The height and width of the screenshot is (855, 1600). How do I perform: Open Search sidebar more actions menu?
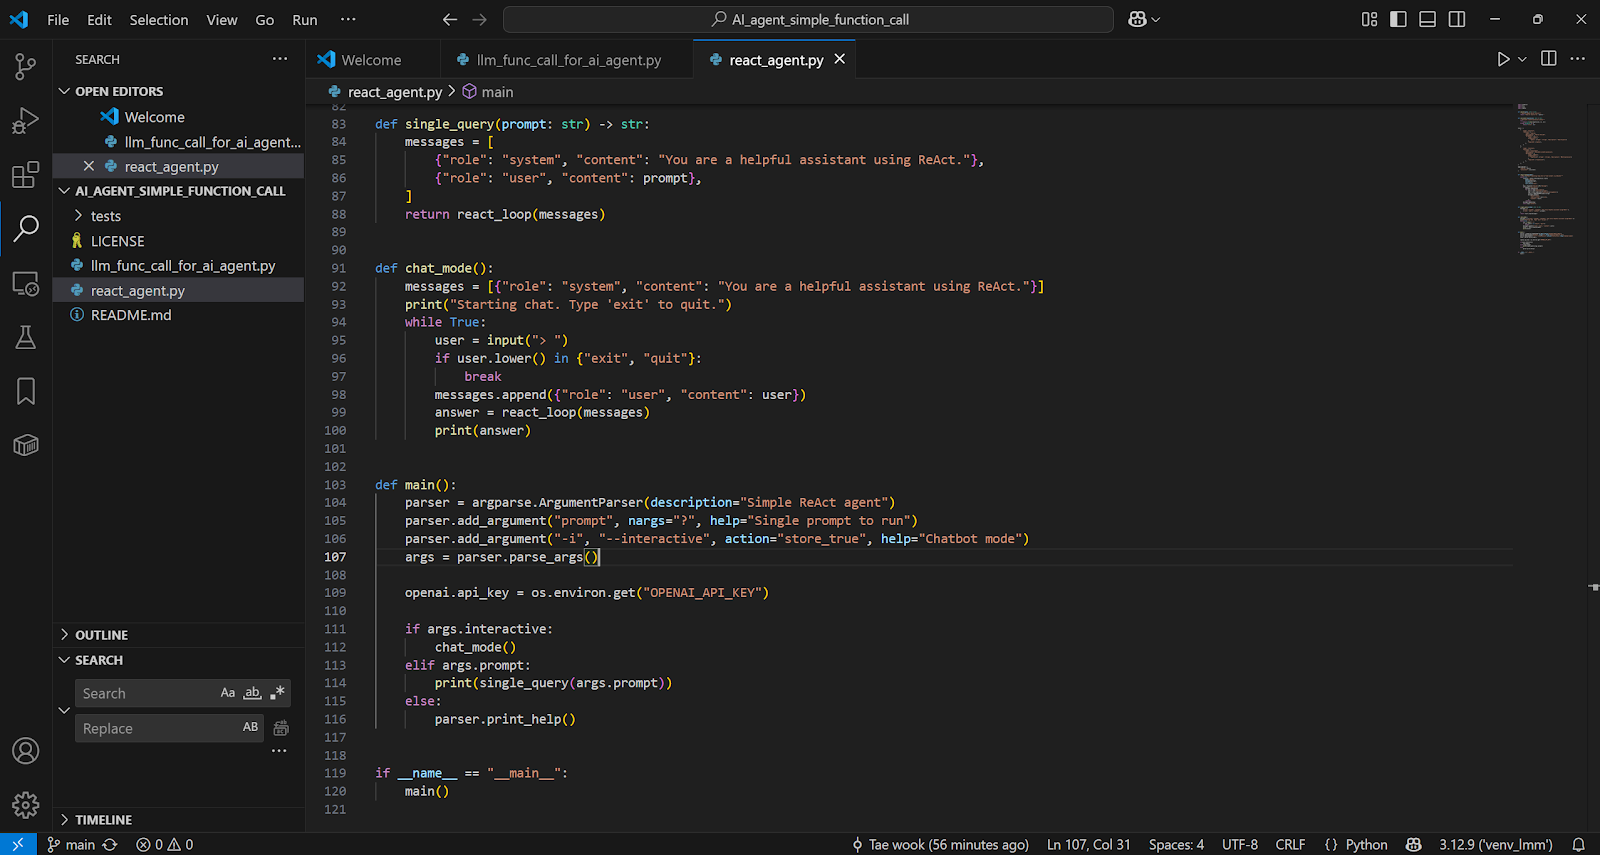tap(280, 59)
